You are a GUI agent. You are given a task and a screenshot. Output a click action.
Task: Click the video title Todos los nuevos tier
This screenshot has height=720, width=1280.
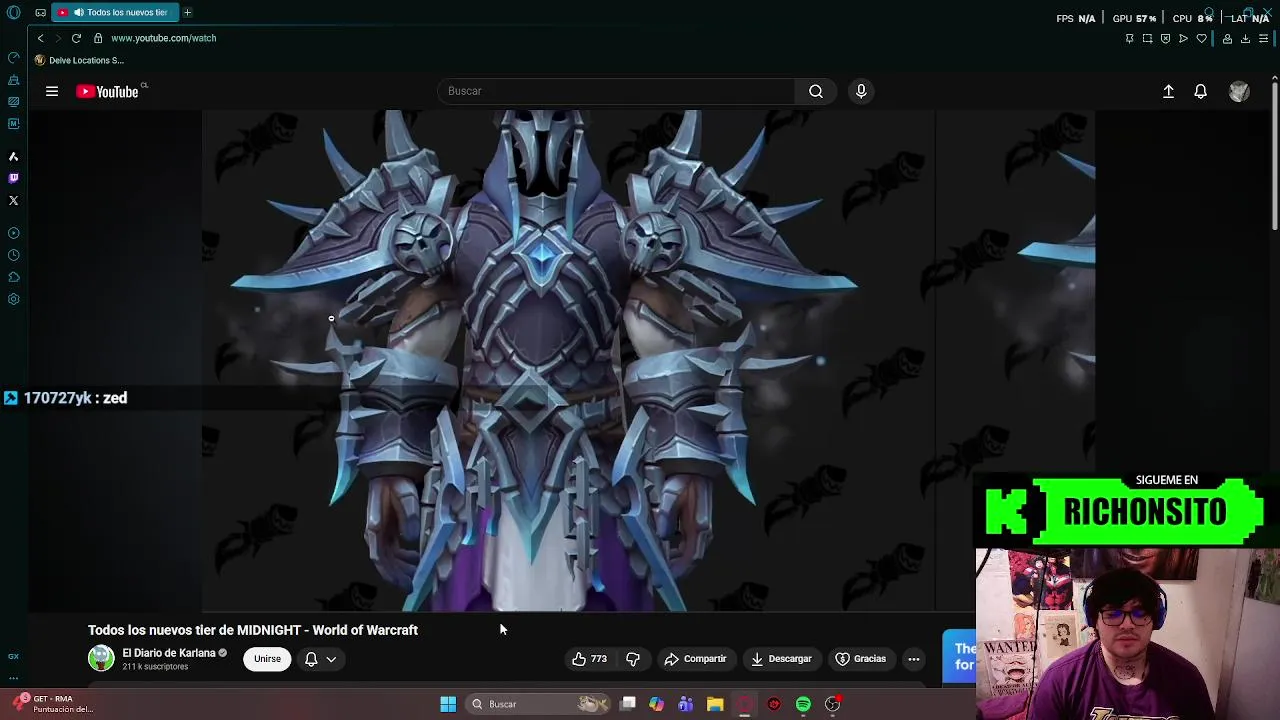[253, 630]
